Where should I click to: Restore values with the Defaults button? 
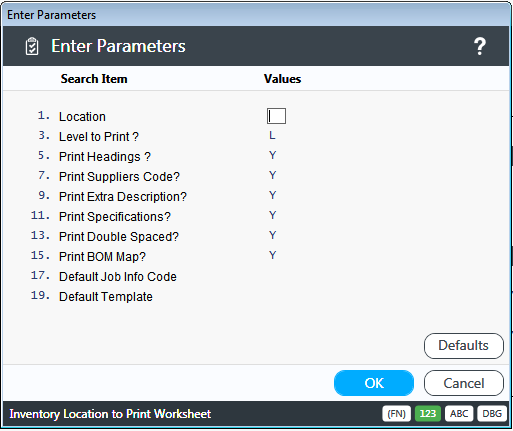coord(464,346)
